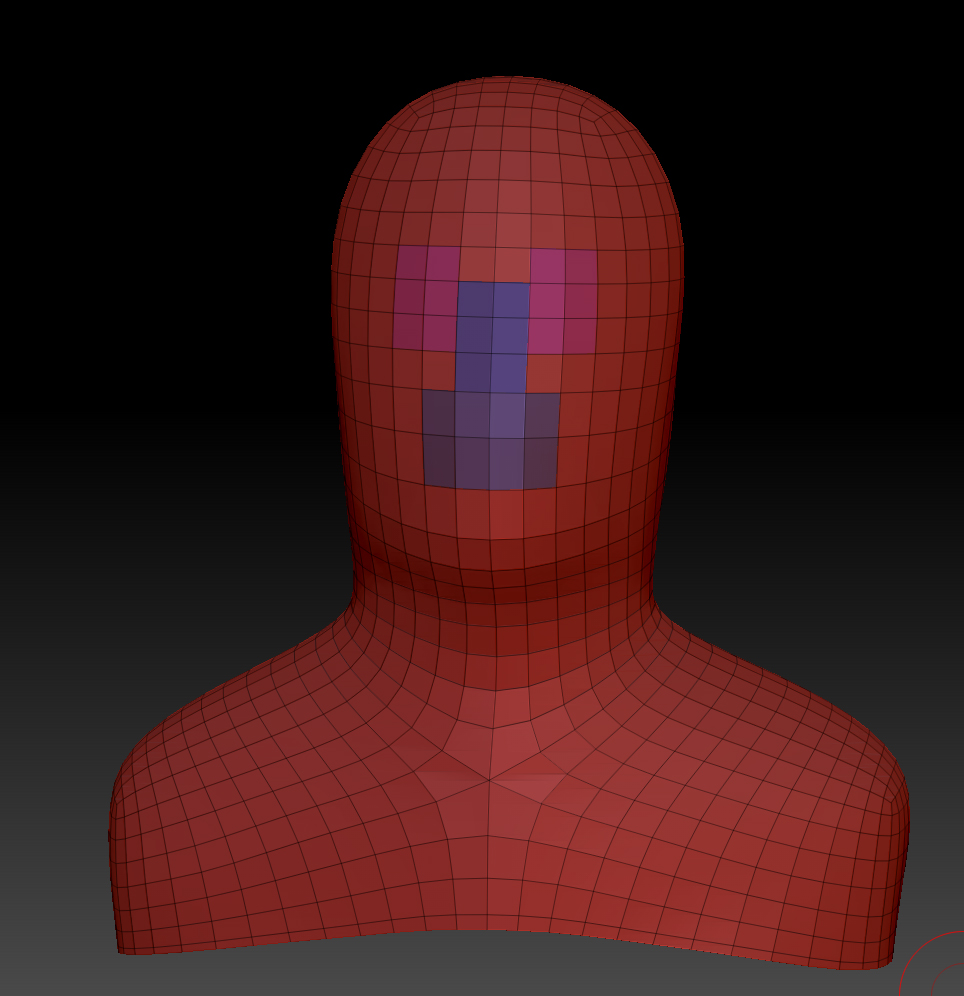The image size is (964, 996).
Task: Select the magenta polygroup on the viewer's right
Action: tap(563, 302)
